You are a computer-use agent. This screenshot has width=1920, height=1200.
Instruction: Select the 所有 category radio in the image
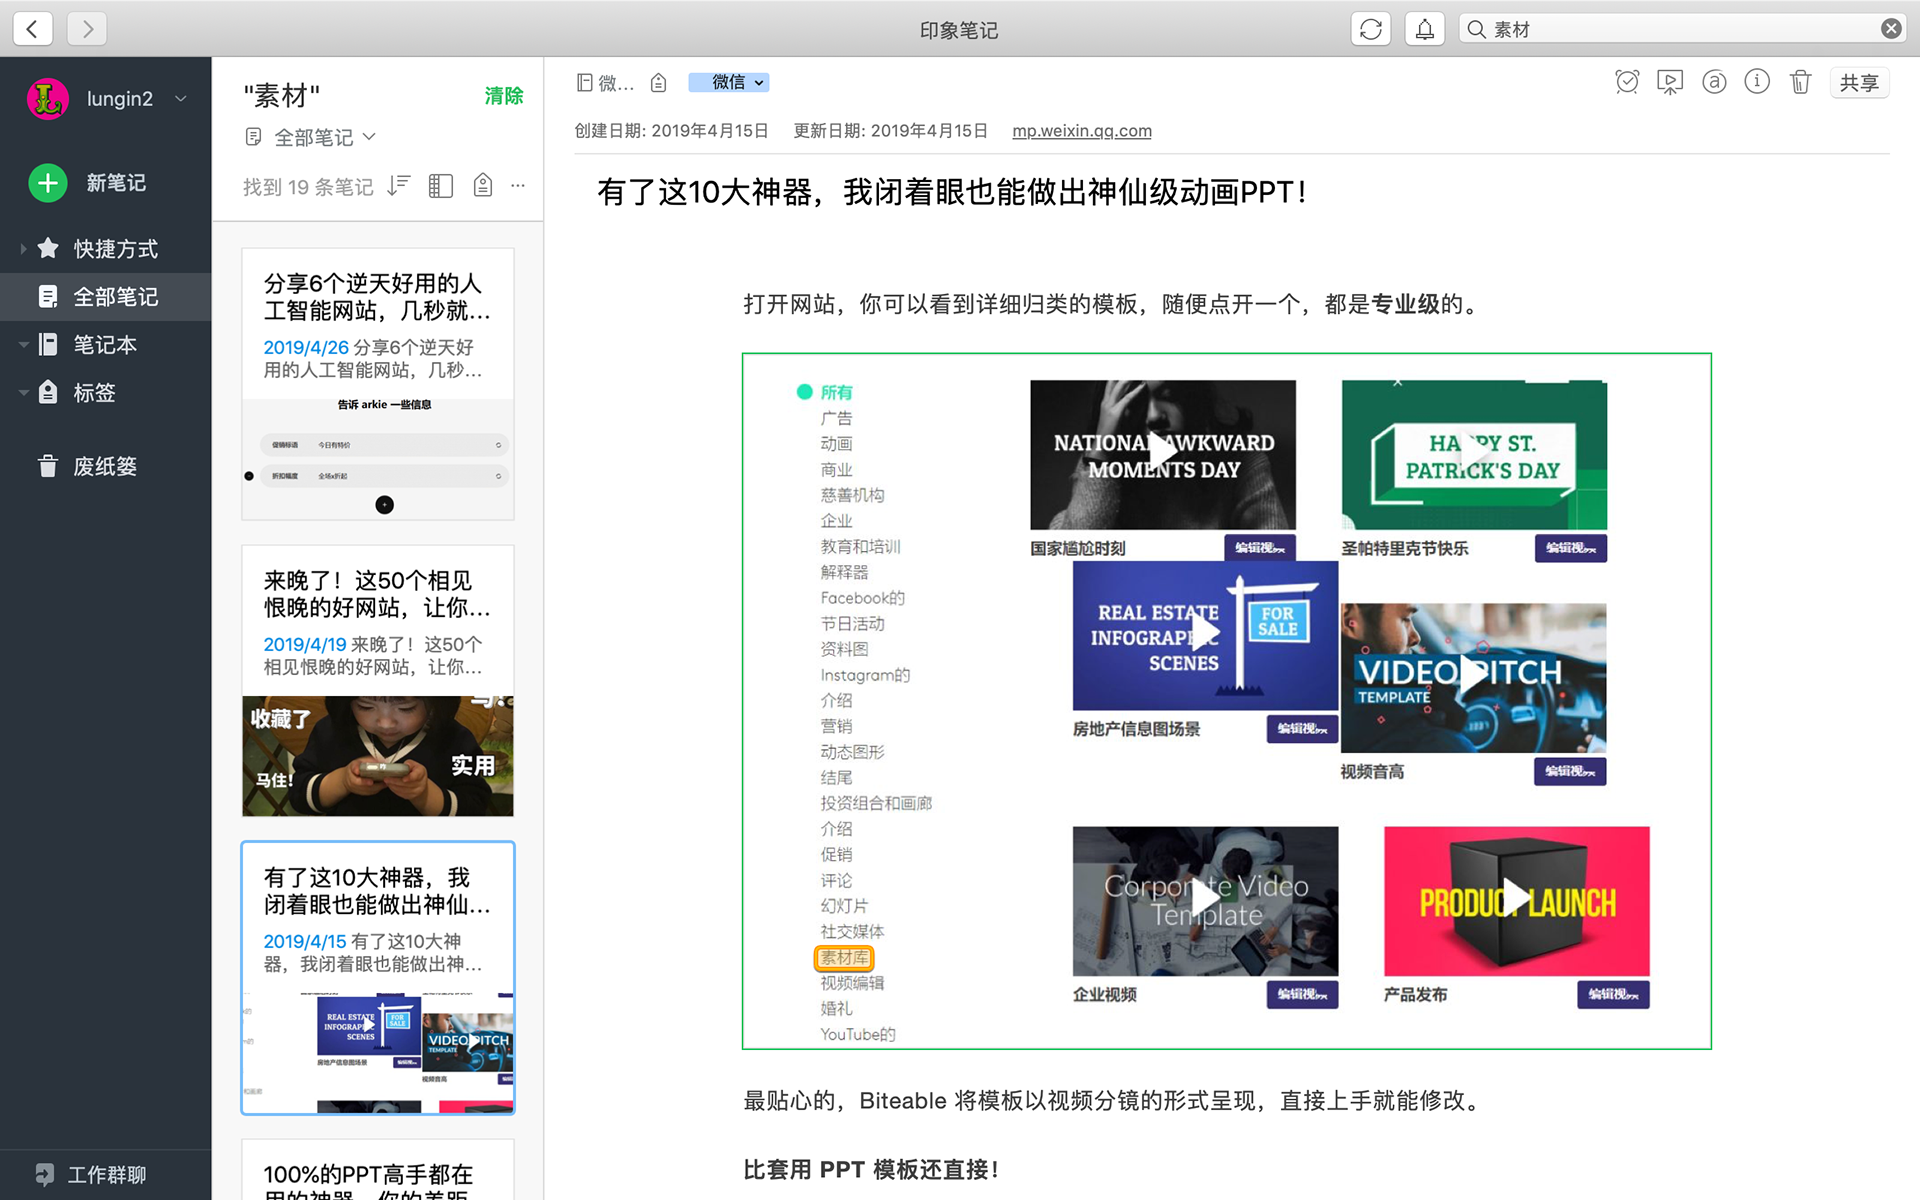(804, 392)
